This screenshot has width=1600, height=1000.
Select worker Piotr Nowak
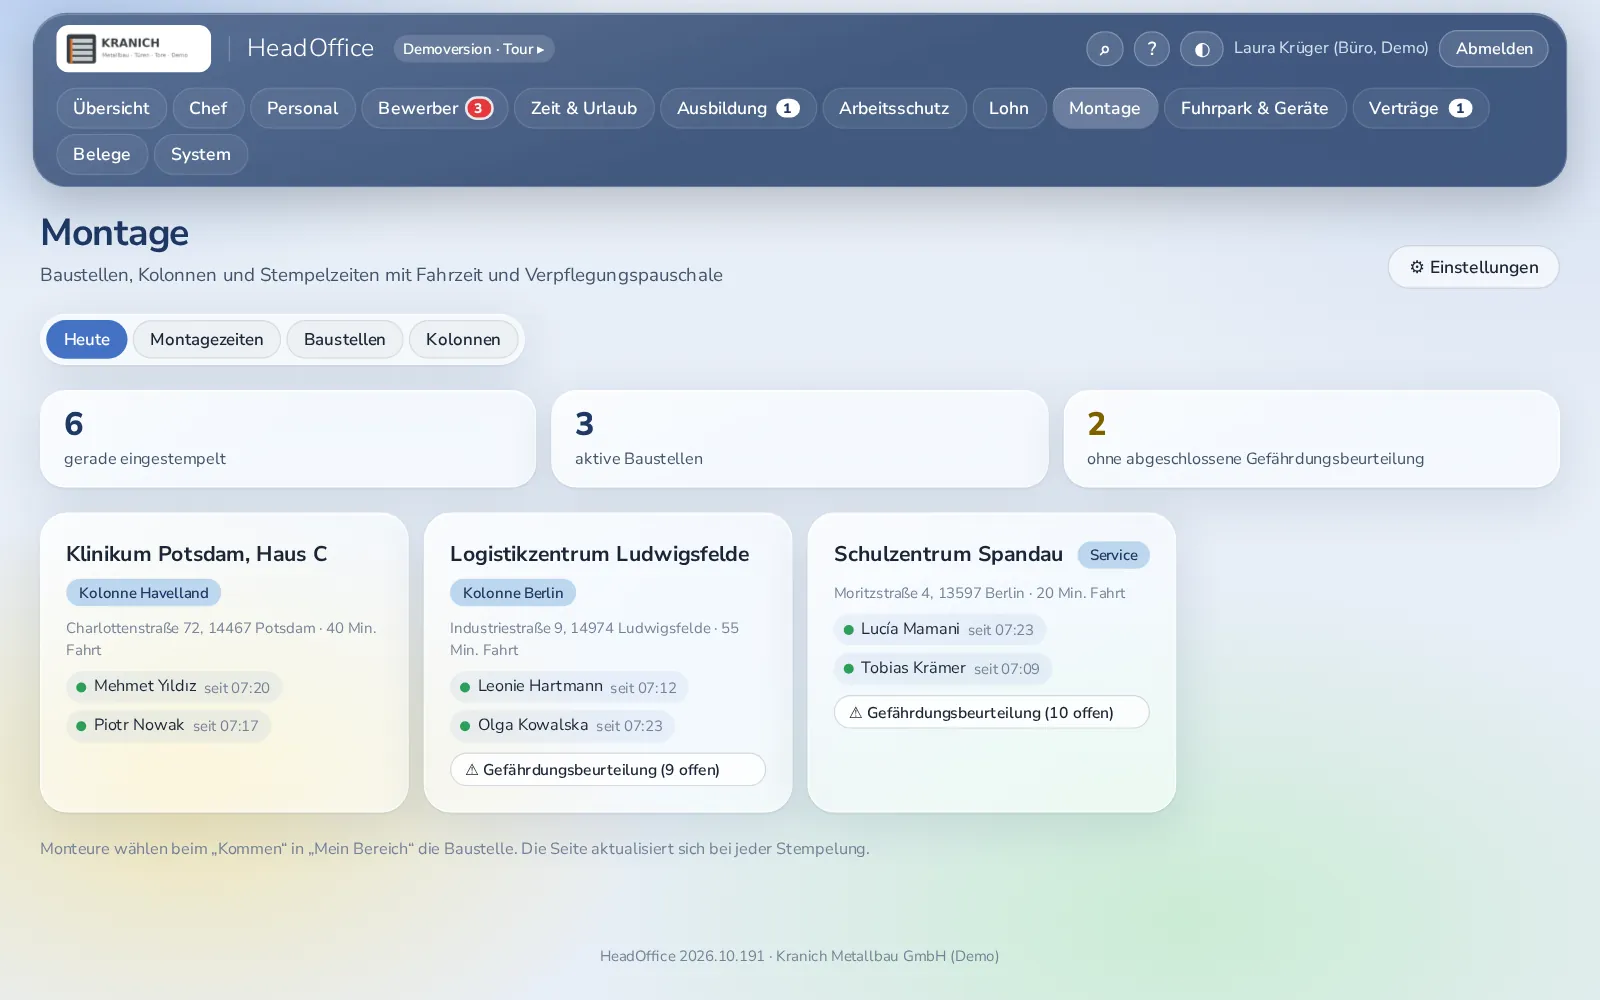(x=168, y=726)
